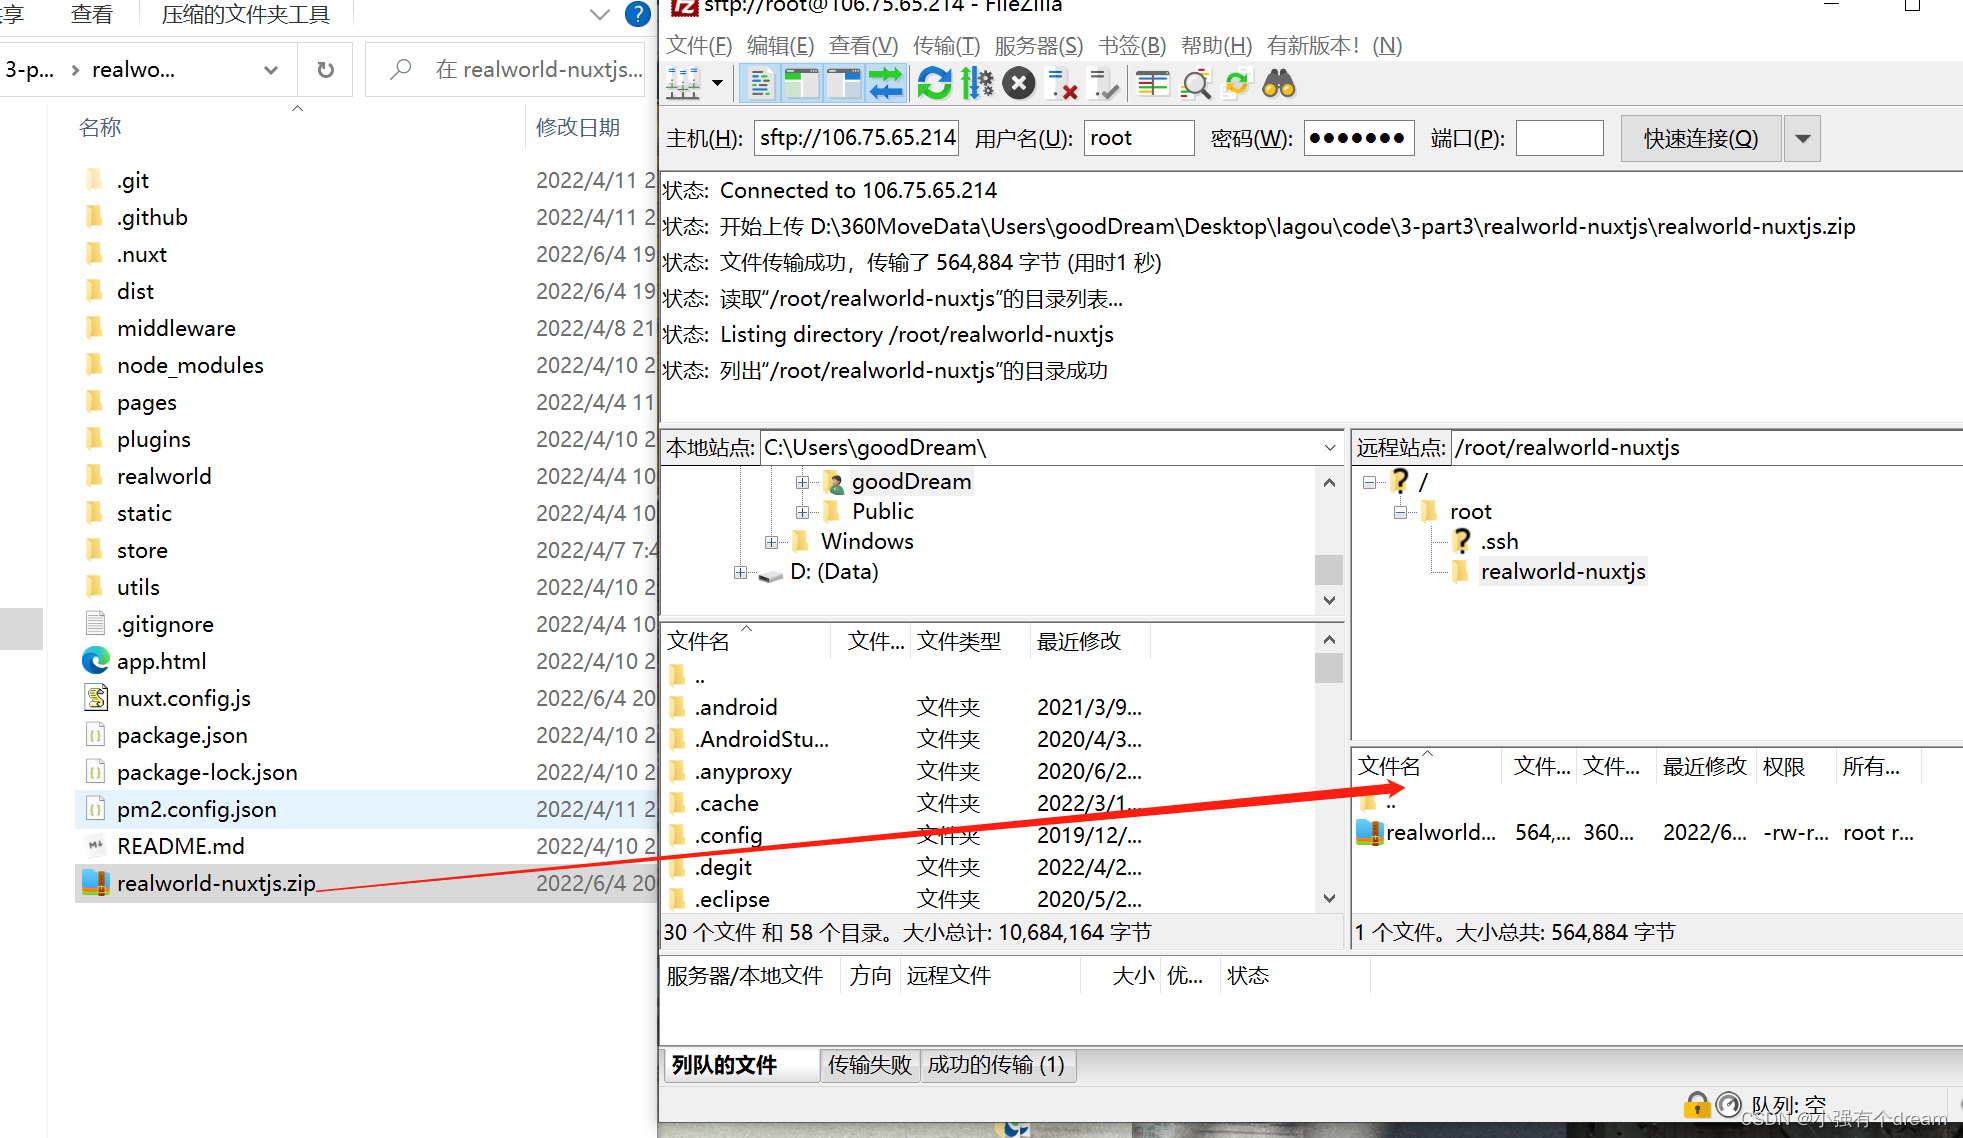Select remote realworld-nuxtjs folder in tree
This screenshot has height=1138, width=1963.
point(1562,571)
